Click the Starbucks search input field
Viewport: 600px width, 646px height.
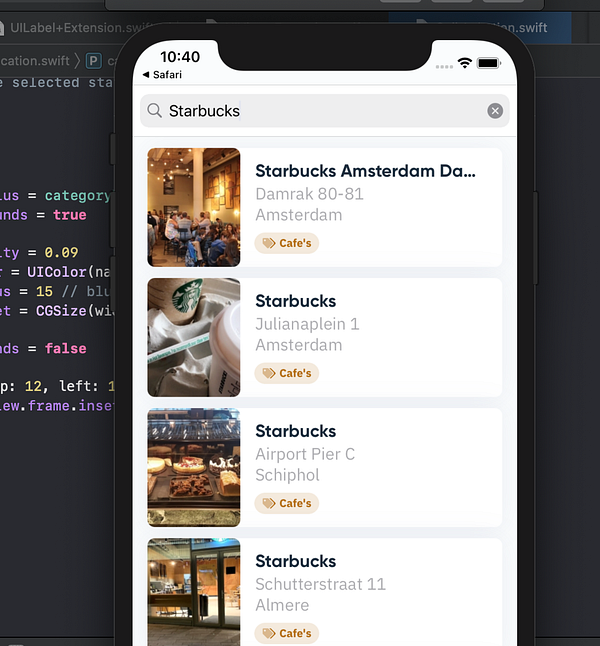click(325, 111)
